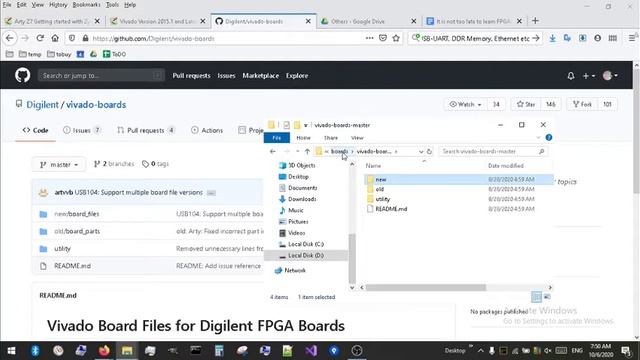
Task: Go to Firefox home page
Action: click(55, 38)
